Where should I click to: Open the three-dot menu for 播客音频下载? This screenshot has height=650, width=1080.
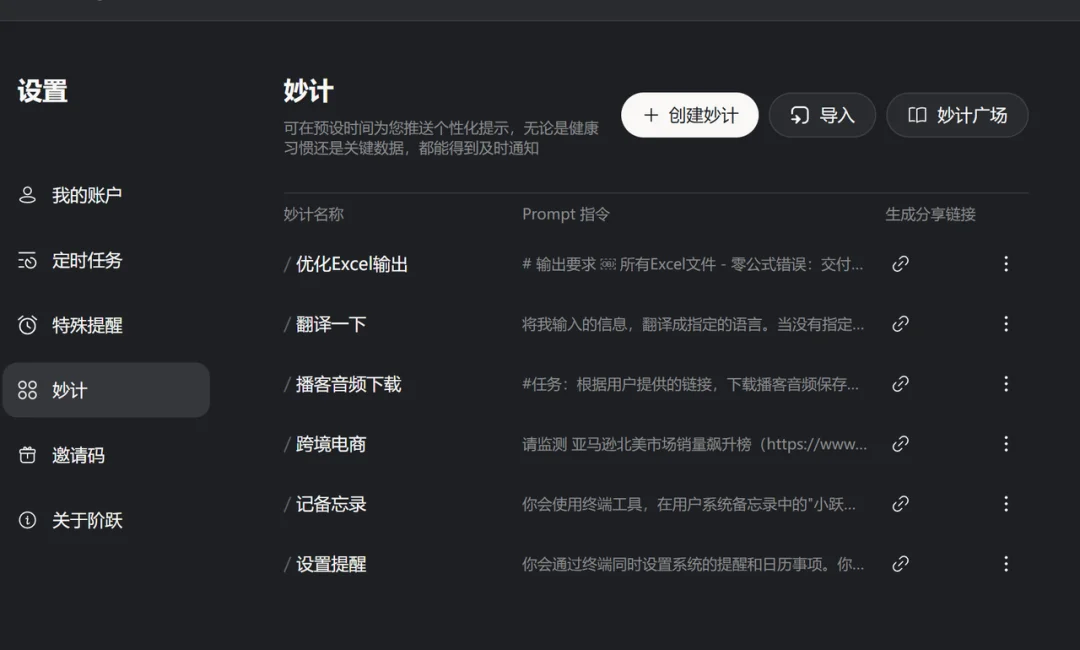[x=1005, y=384]
